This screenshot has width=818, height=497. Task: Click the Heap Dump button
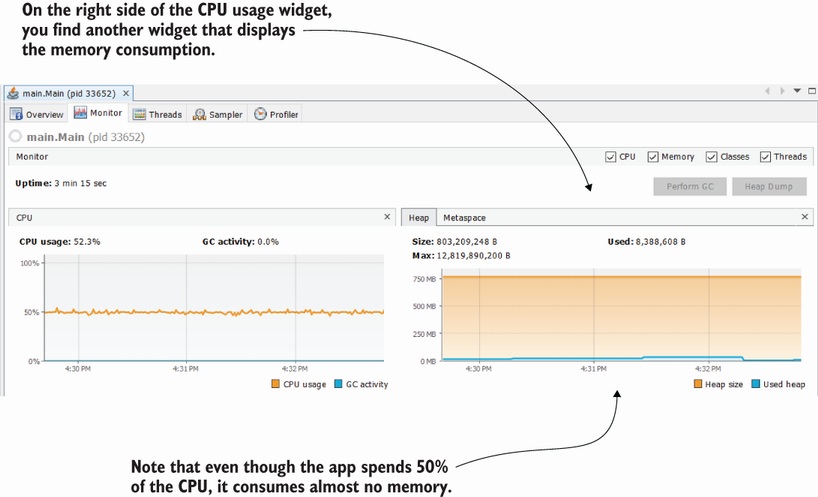click(768, 186)
